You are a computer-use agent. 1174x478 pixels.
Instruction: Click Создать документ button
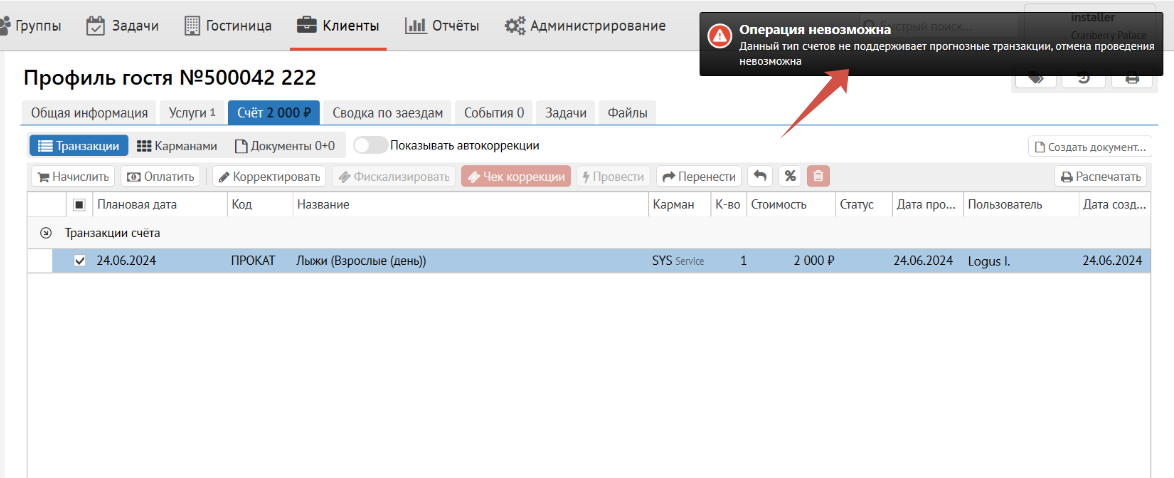(x=1090, y=147)
